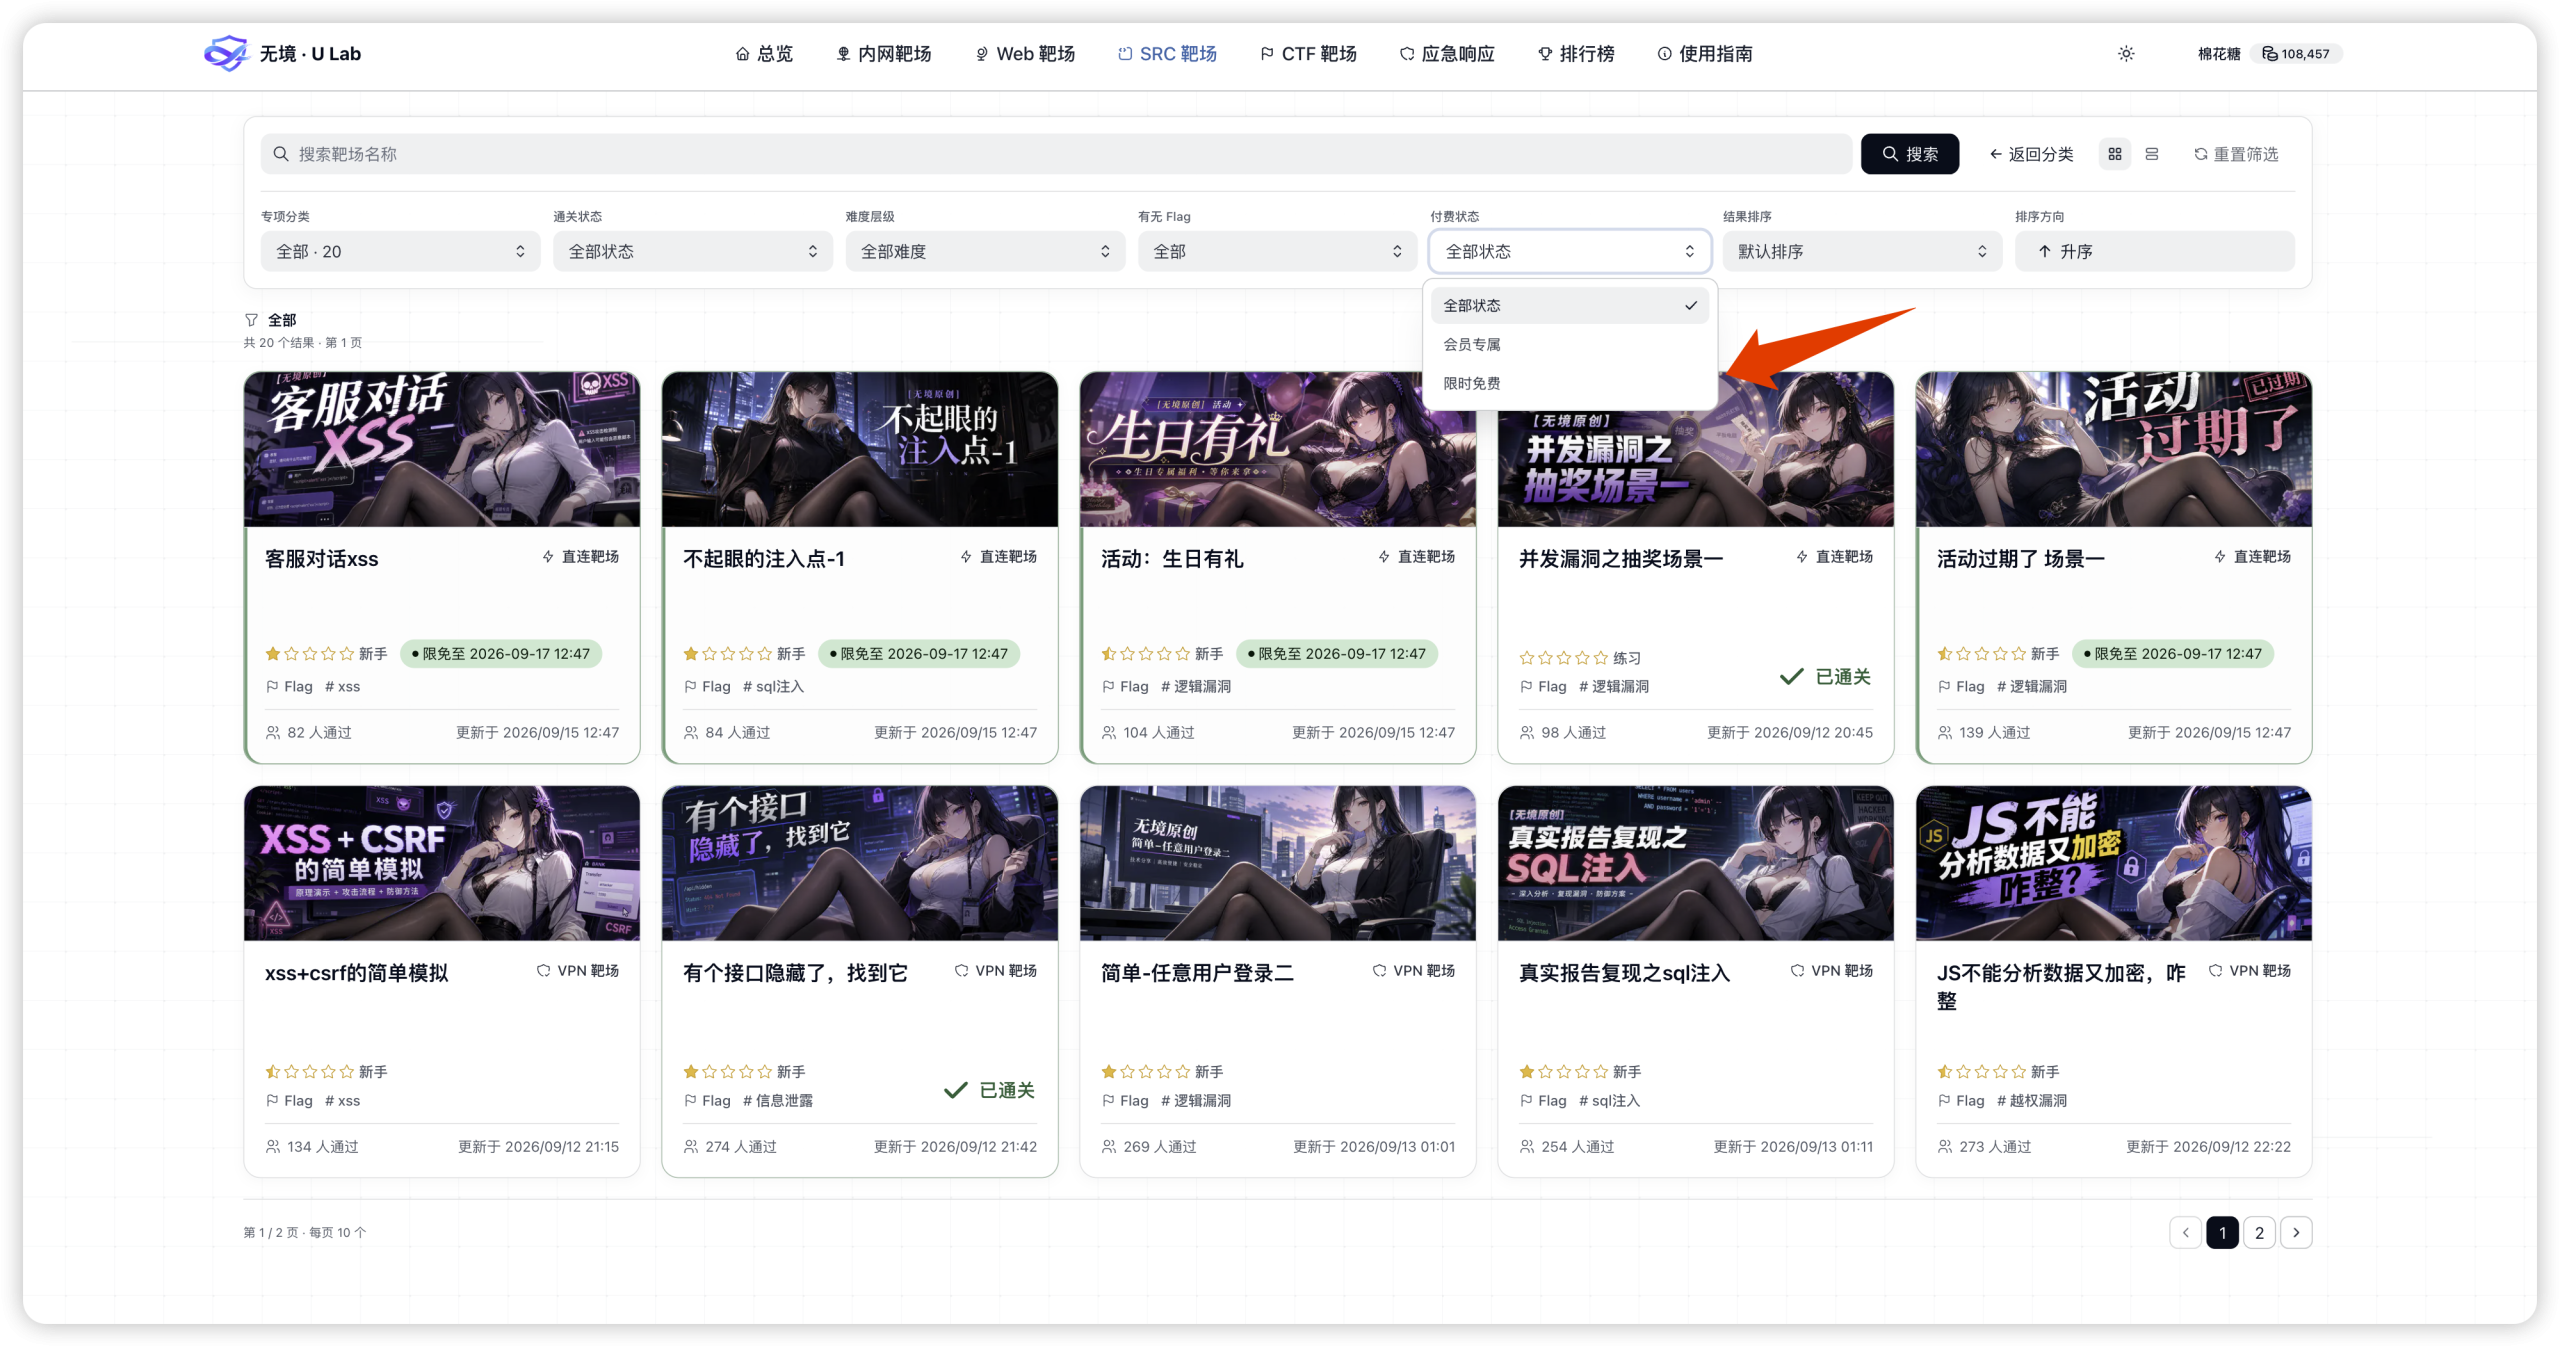The image size is (2560, 1347).
Task: Select 会员专属 option in dropdown list
Action: 1569,345
